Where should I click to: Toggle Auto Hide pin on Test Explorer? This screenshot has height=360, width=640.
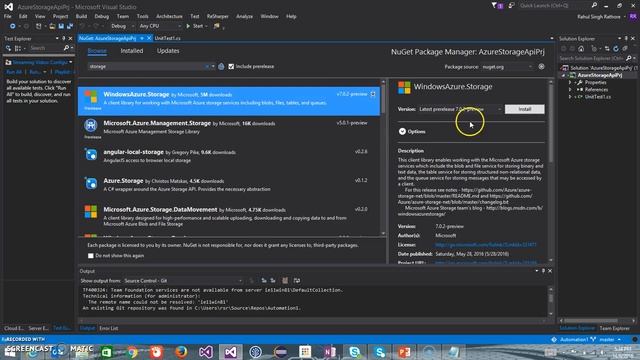[x=64, y=38]
